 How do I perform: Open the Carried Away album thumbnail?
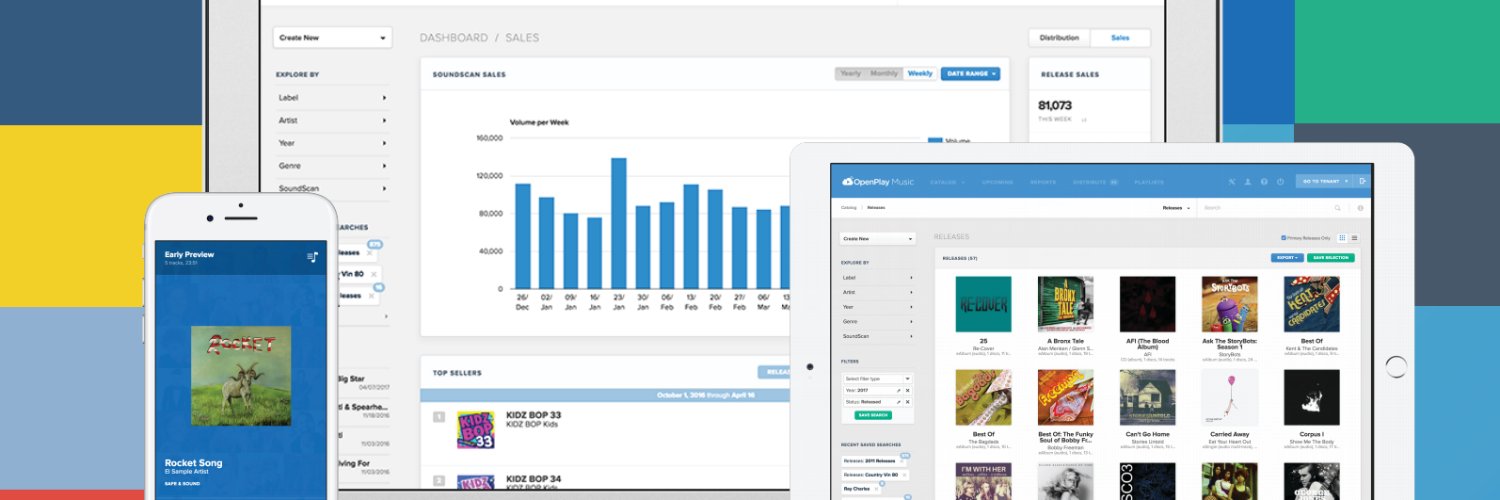1229,398
